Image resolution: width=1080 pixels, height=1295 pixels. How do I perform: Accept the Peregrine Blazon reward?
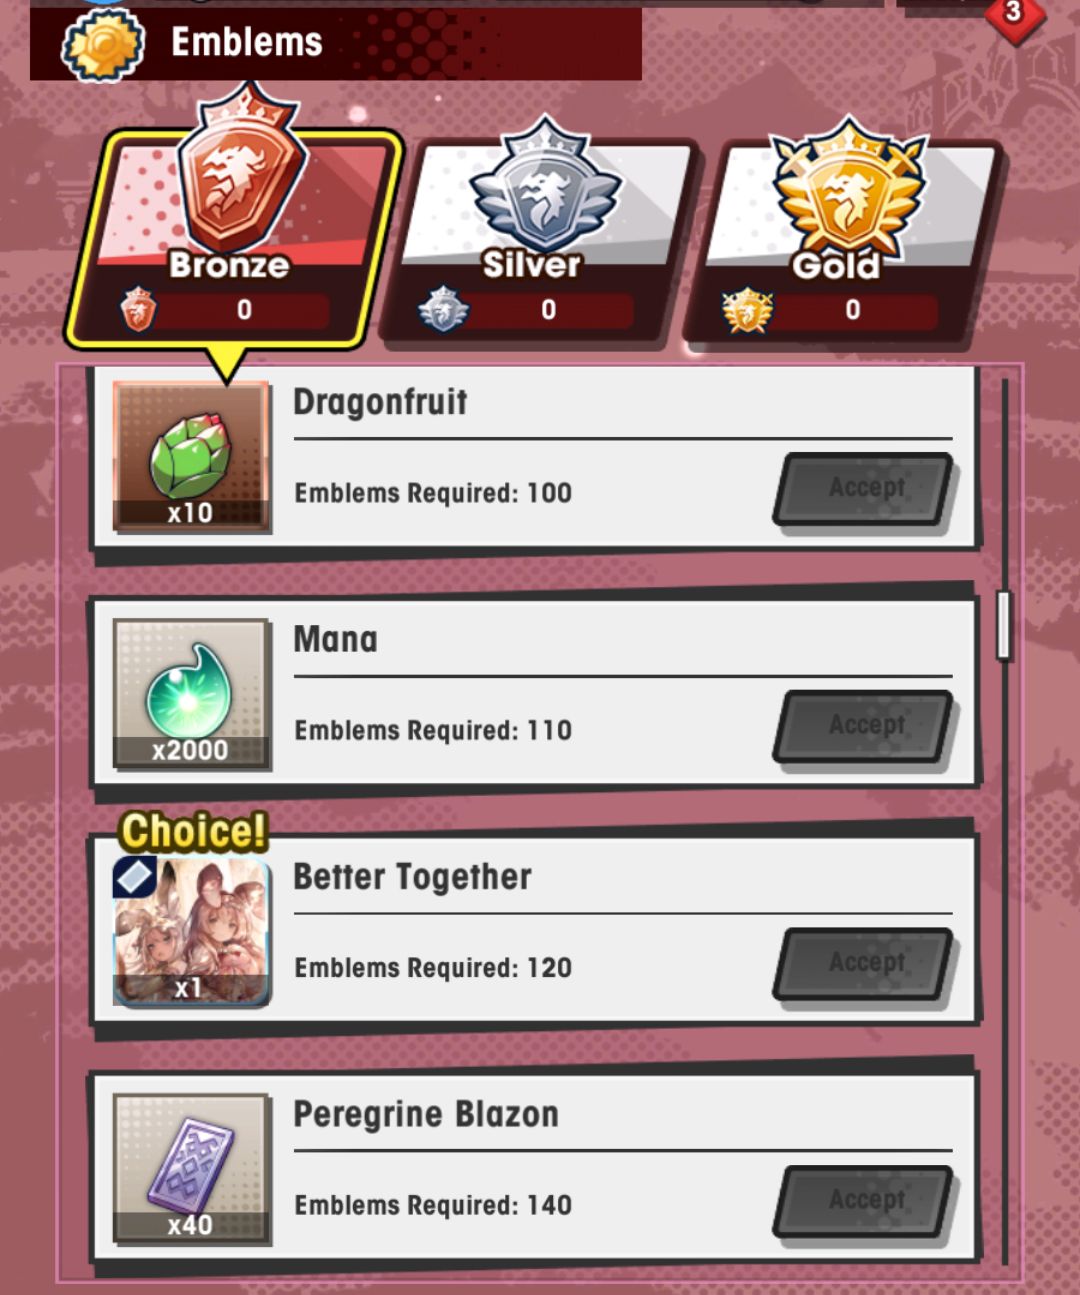[865, 1201]
